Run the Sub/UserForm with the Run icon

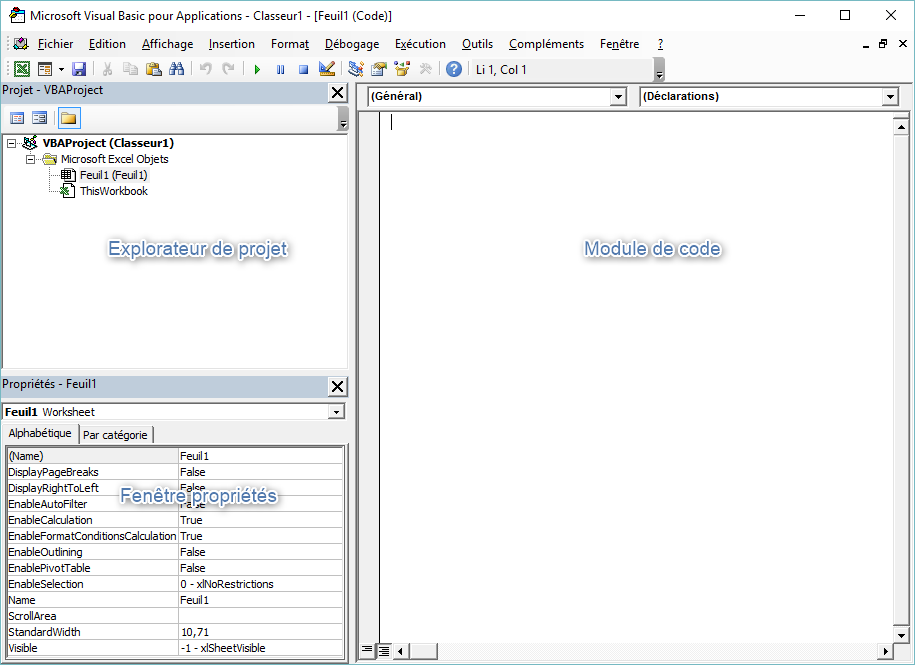pos(256,68)
